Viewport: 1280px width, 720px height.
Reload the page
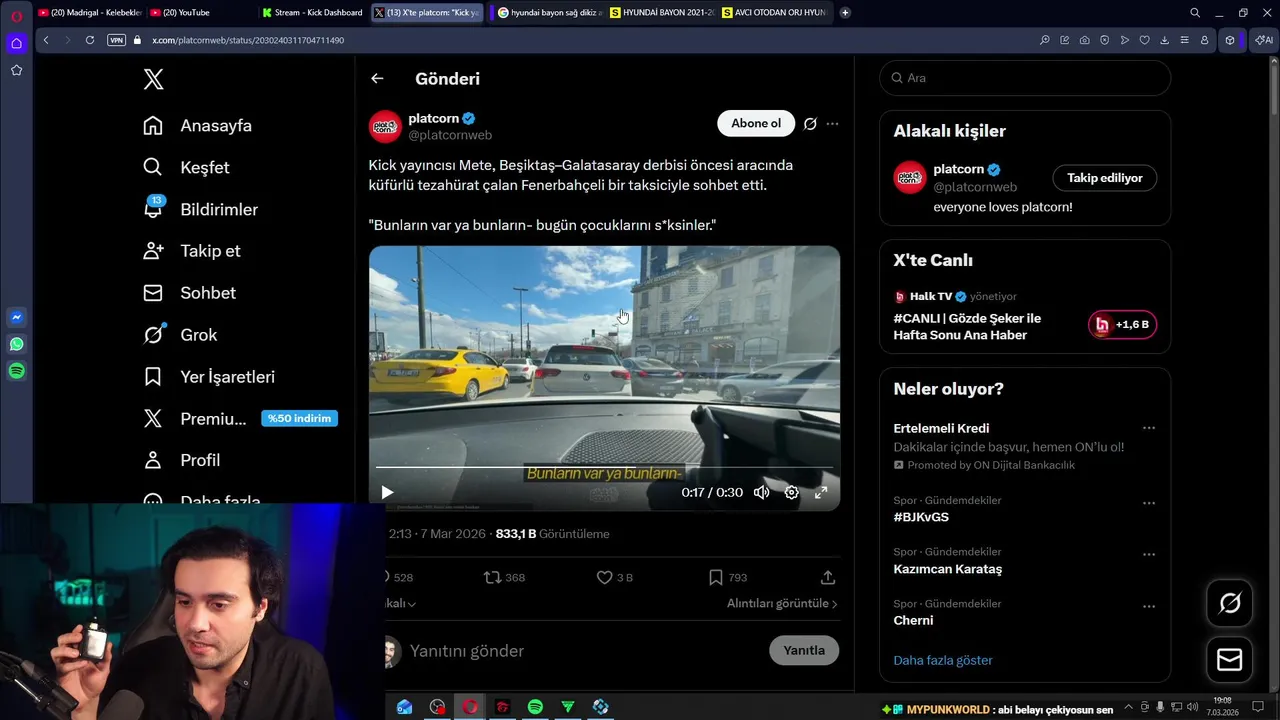tap(90, 40)
